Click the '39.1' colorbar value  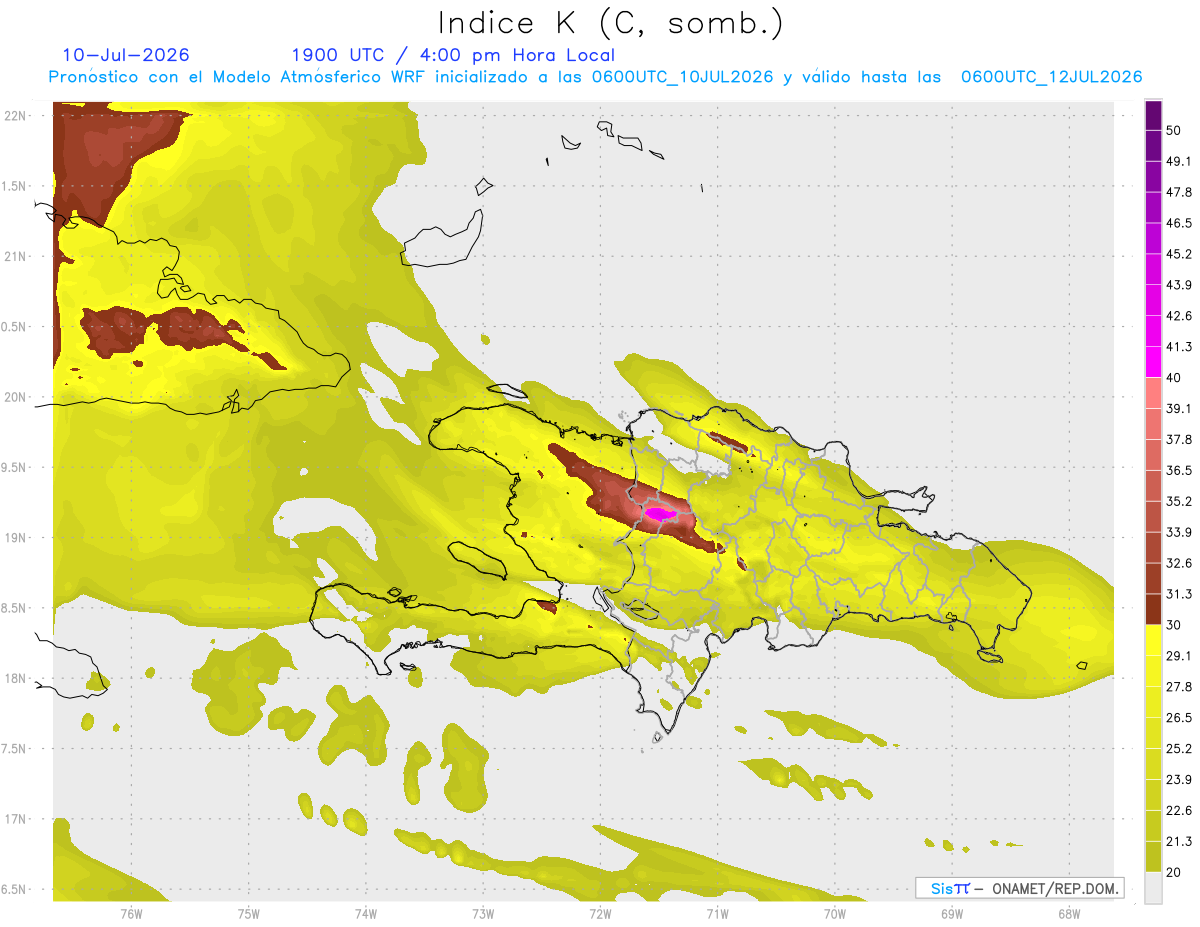click(x=1179, y=409)
